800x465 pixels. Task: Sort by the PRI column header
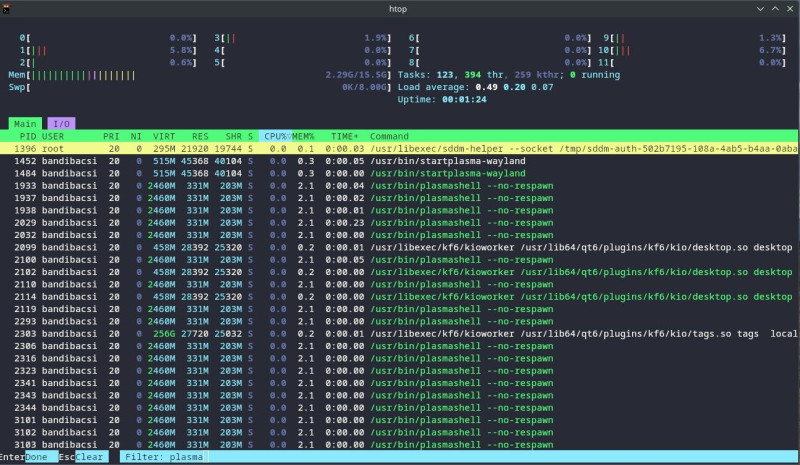click(x=111, y=136)
